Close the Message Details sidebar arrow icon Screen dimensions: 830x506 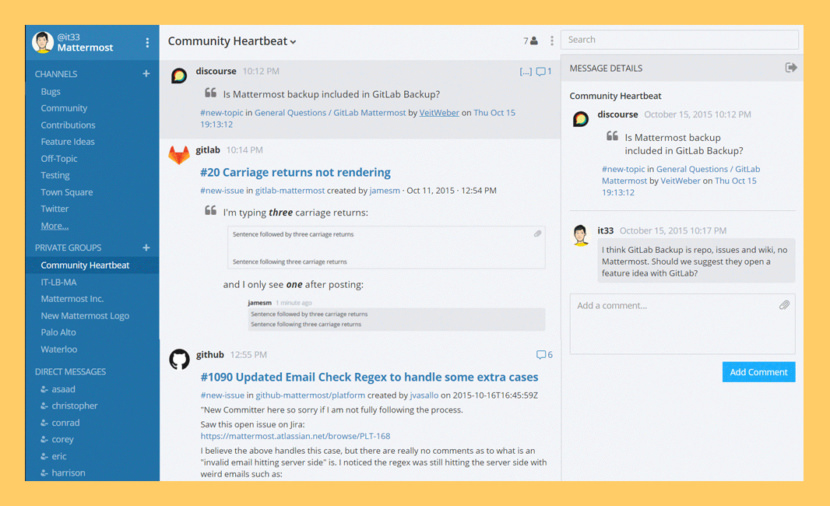[x=791, y=68]
